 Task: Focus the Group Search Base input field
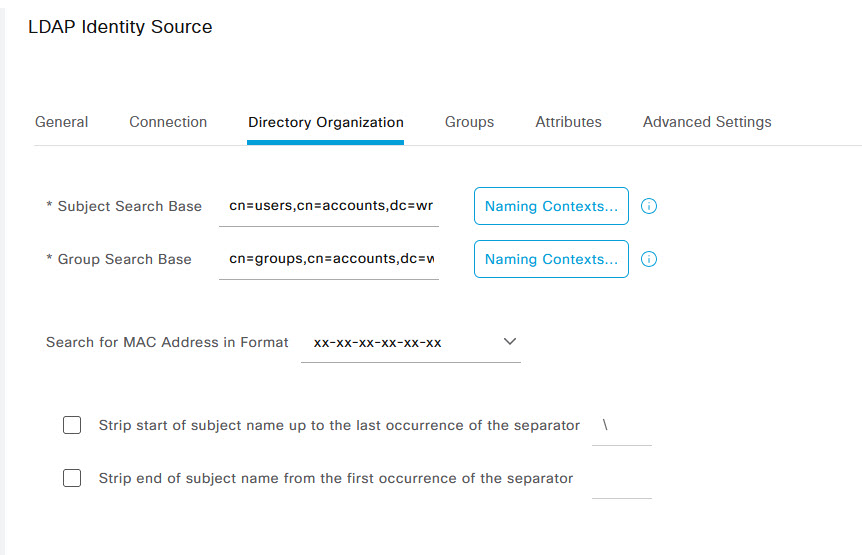coord(329,259)
